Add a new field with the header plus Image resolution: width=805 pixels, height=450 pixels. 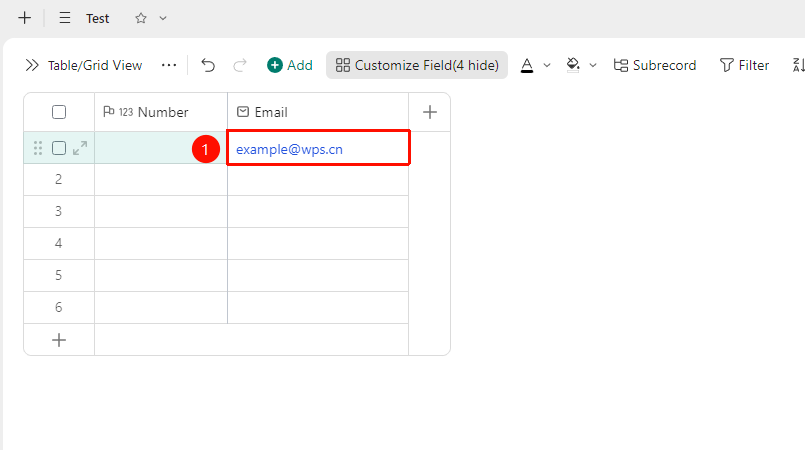pyautogui.click(x=430, y=112)
